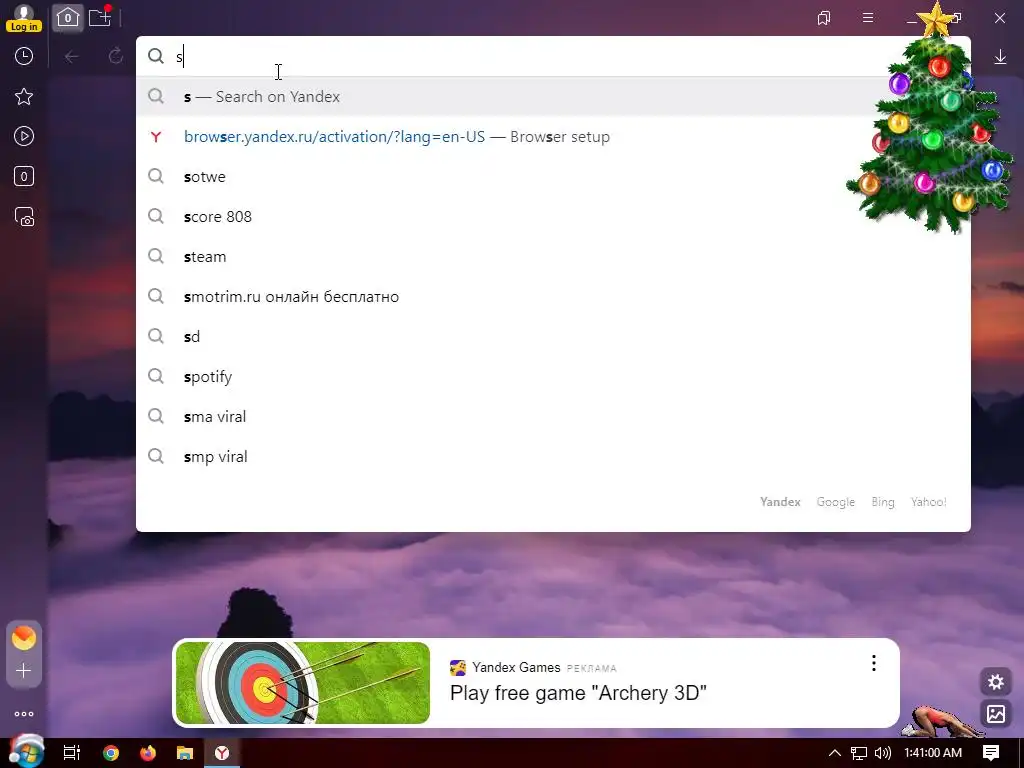Add a sidebar app with plus button
This screenshot has height=768, width=1024.
point(24,671)
